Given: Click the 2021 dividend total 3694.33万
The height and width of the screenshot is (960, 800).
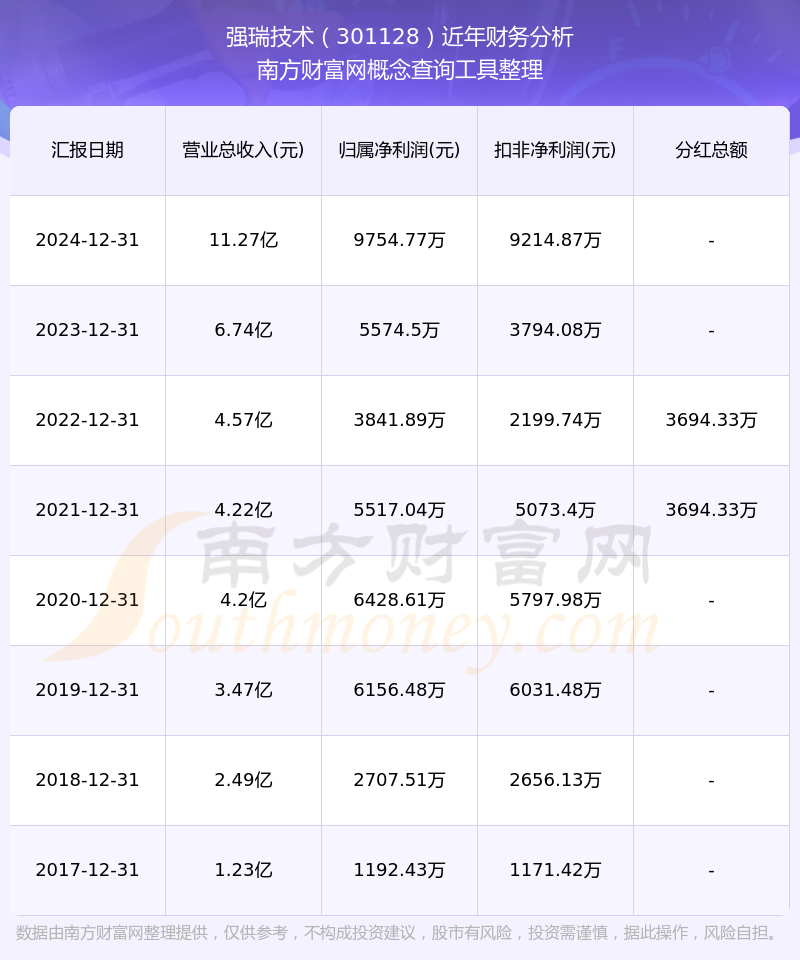Looking at the screenshot, I should tap(711, 510).
